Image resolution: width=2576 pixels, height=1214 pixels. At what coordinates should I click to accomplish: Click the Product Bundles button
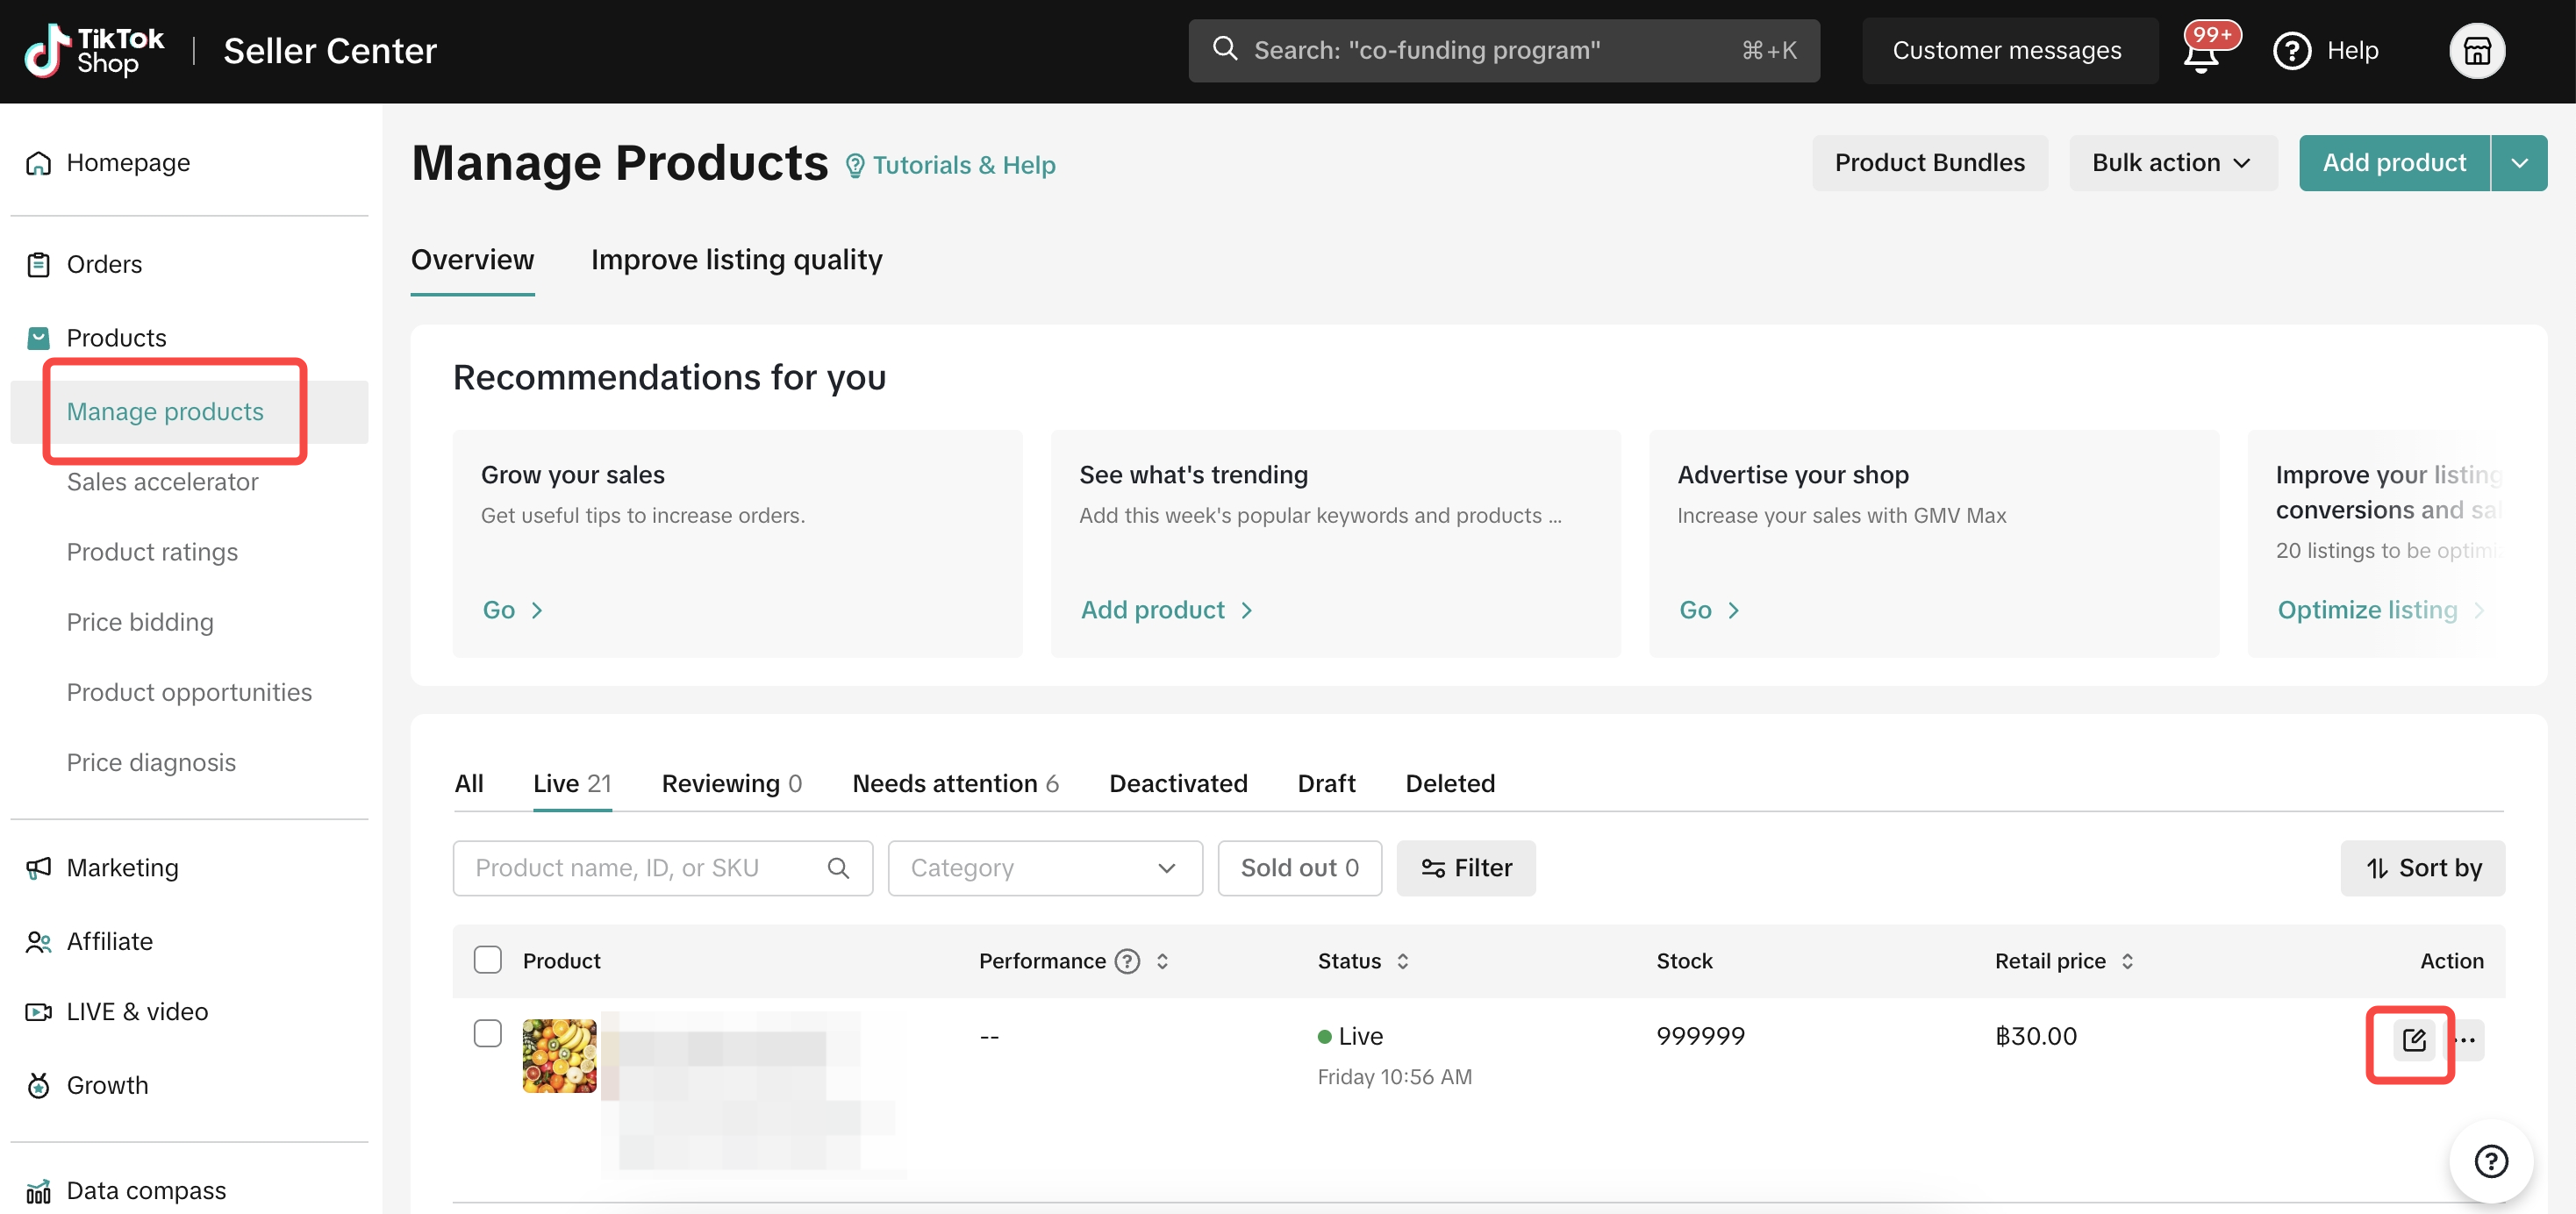coord(1929,163)
